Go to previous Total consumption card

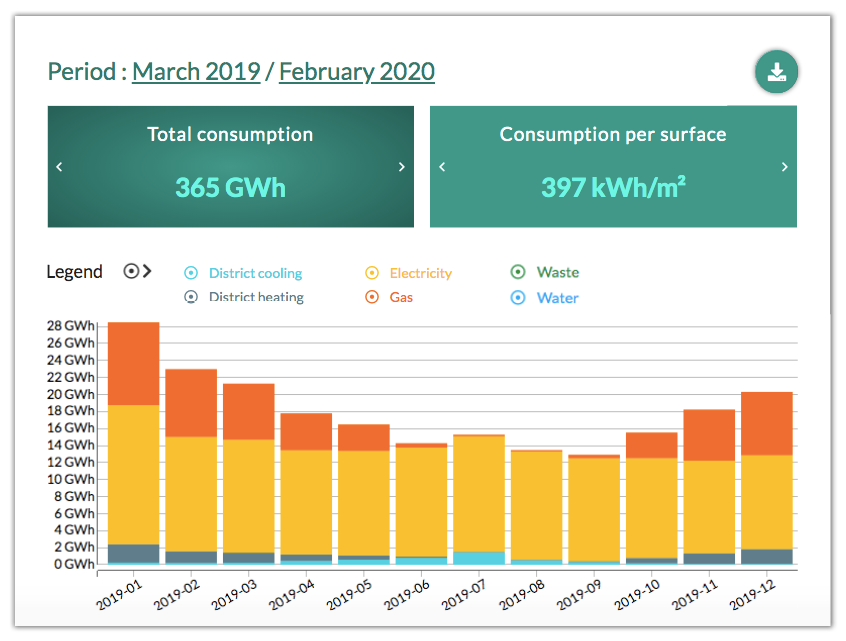[59, 167]
